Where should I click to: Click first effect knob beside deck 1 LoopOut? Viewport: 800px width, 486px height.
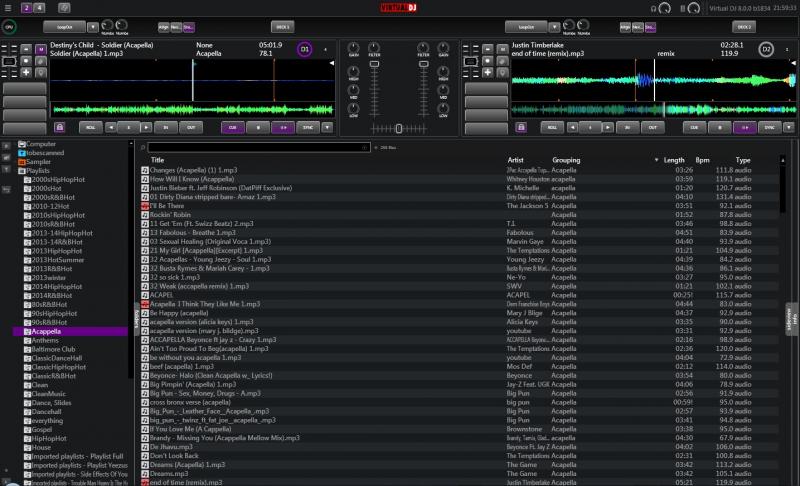point(107,25)
